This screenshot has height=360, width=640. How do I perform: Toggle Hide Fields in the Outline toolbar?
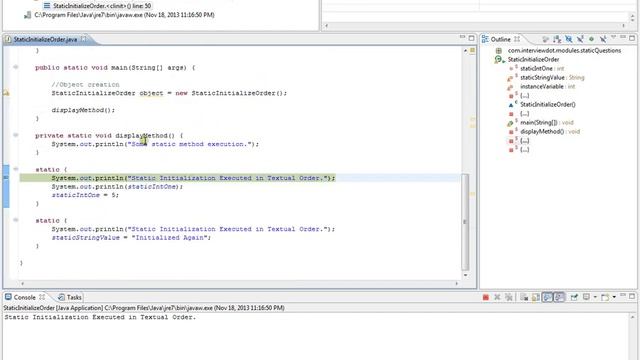[x=569, y=39]
